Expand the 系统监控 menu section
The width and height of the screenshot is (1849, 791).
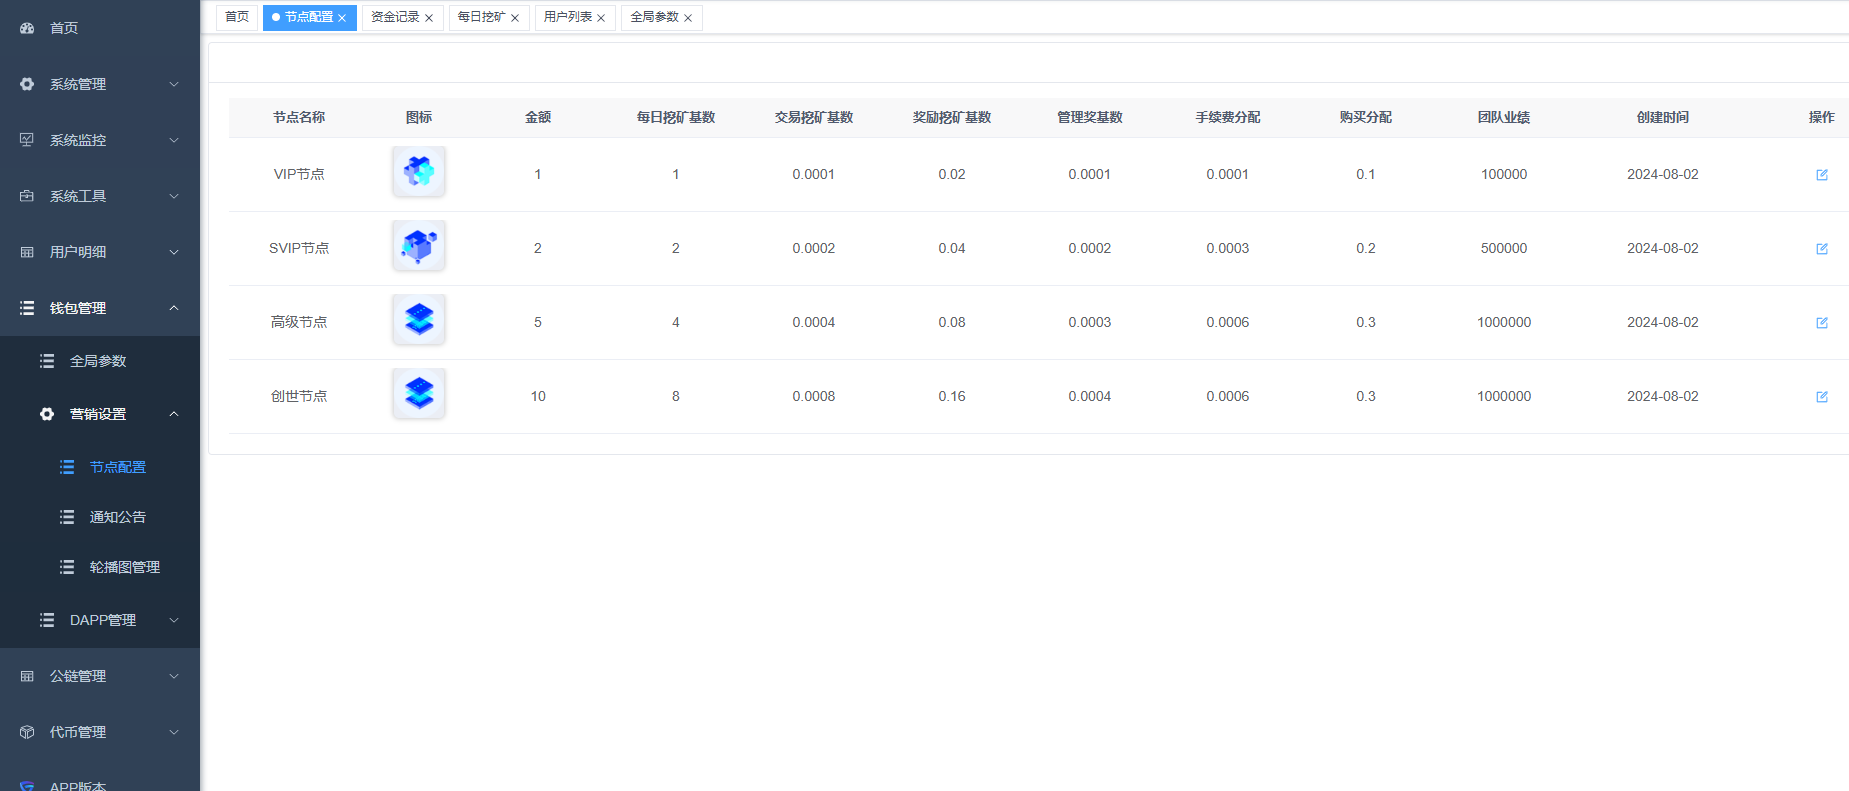[x=100, y=140]
